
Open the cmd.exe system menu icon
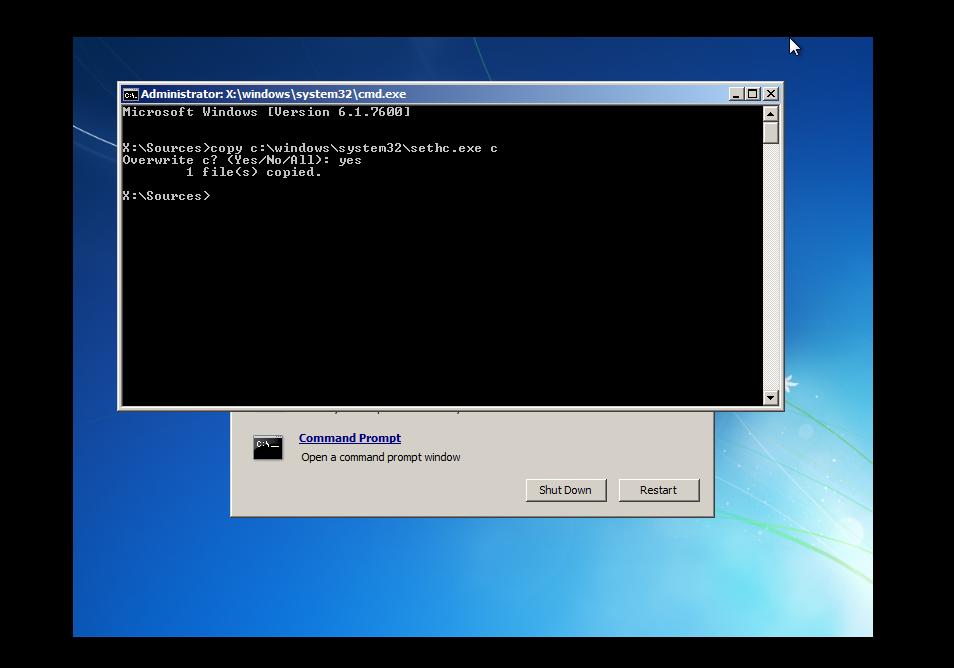tap(130, 94)
